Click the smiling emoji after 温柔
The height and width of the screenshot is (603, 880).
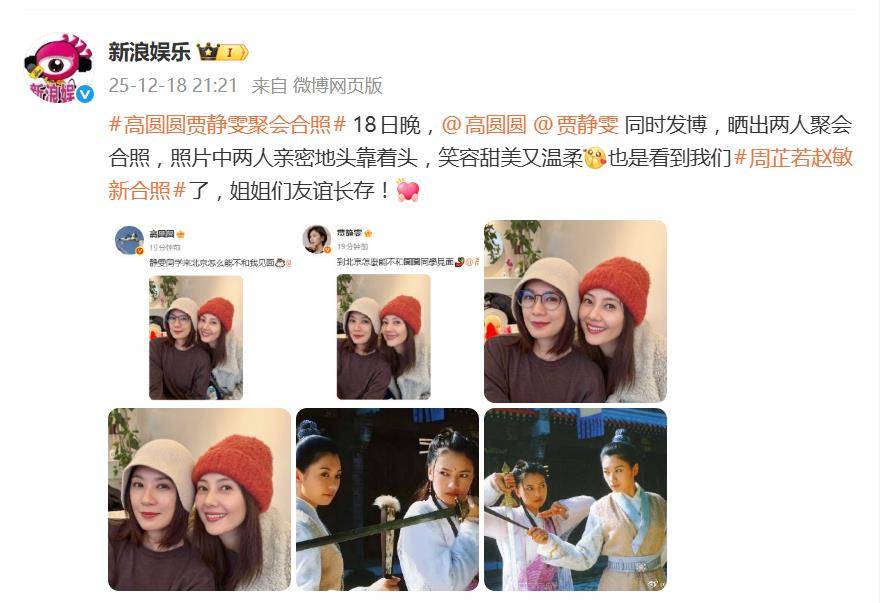click(x=595, y=158)
